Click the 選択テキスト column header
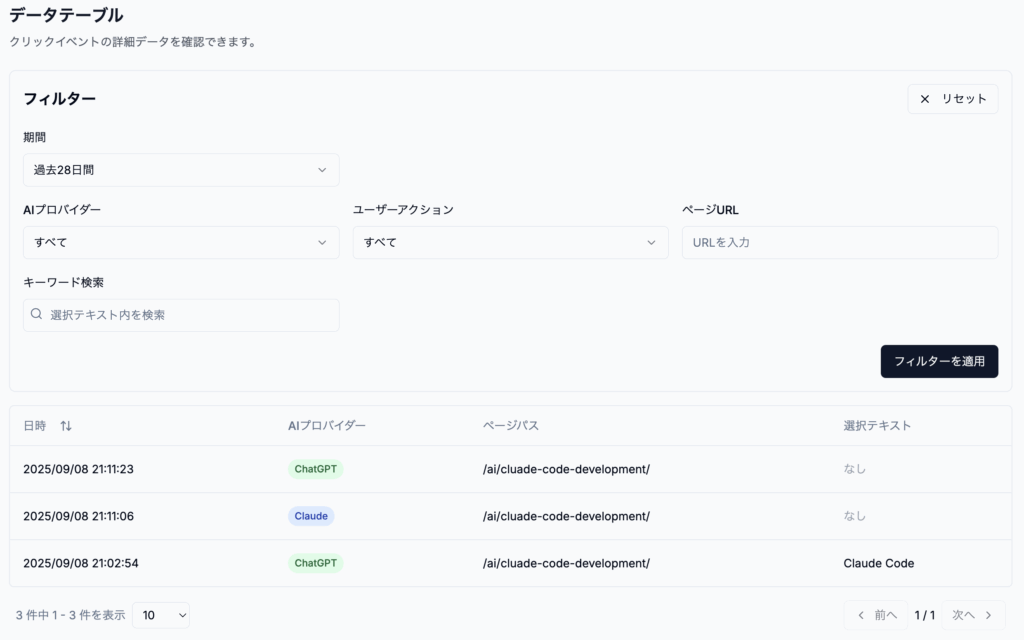 [877, 426]
